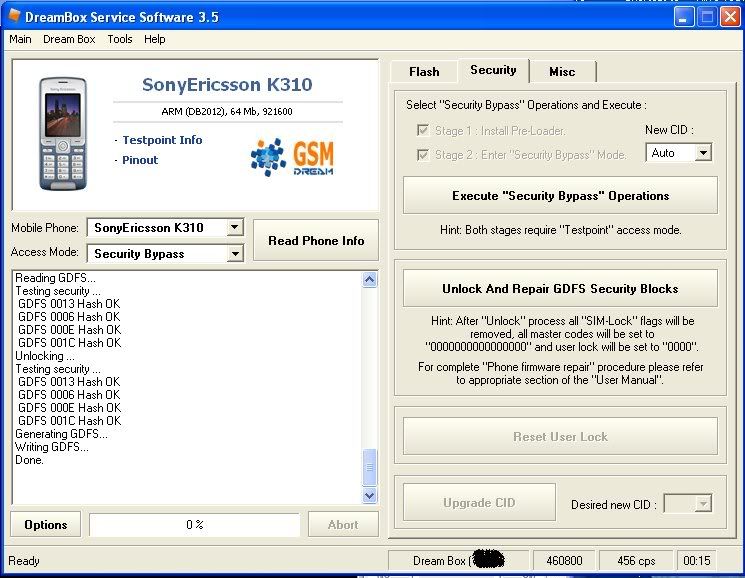Image resolution: width=745 pixels, height=578 pixels.
Task: Click the Read Phone Info button
Action: 316,240
